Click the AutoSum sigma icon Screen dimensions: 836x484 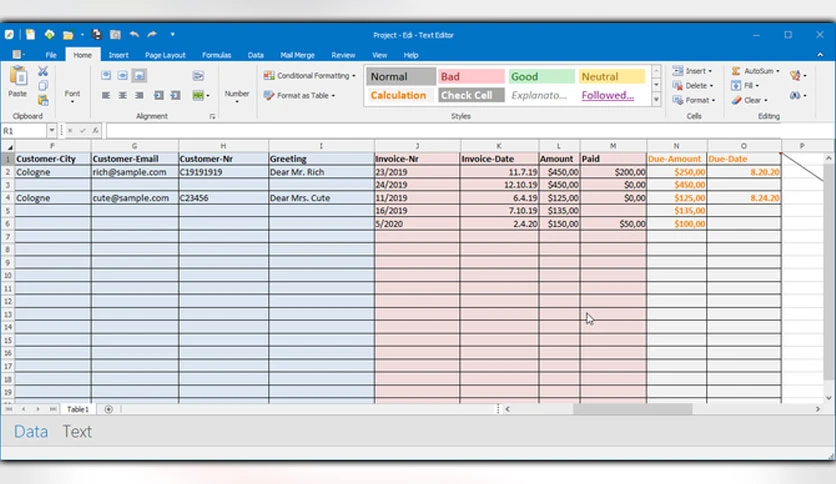(x=736, y=71)
